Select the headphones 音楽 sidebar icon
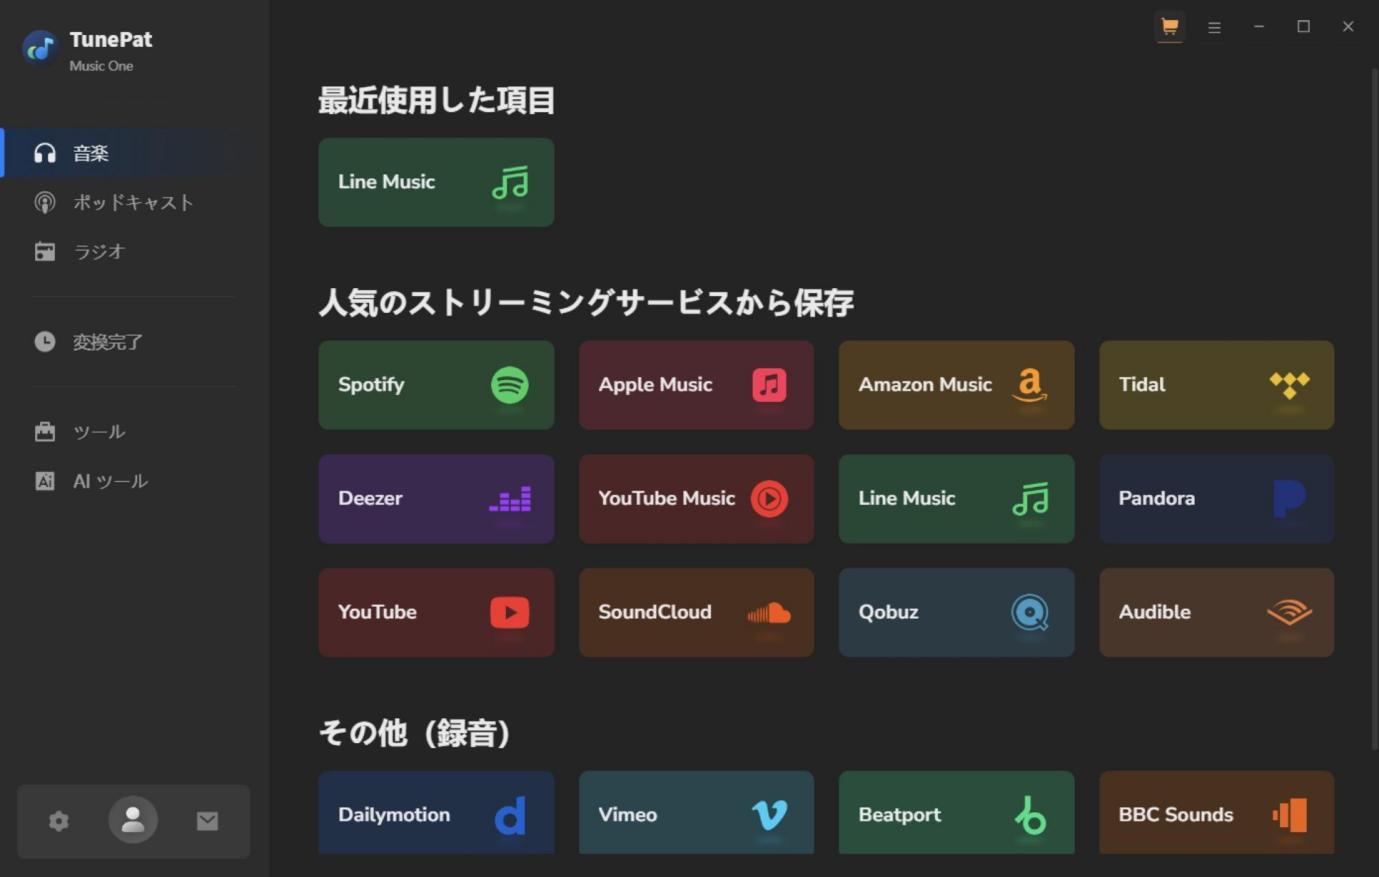Screen dimensions: 1379x877 (x=45, y=153)
